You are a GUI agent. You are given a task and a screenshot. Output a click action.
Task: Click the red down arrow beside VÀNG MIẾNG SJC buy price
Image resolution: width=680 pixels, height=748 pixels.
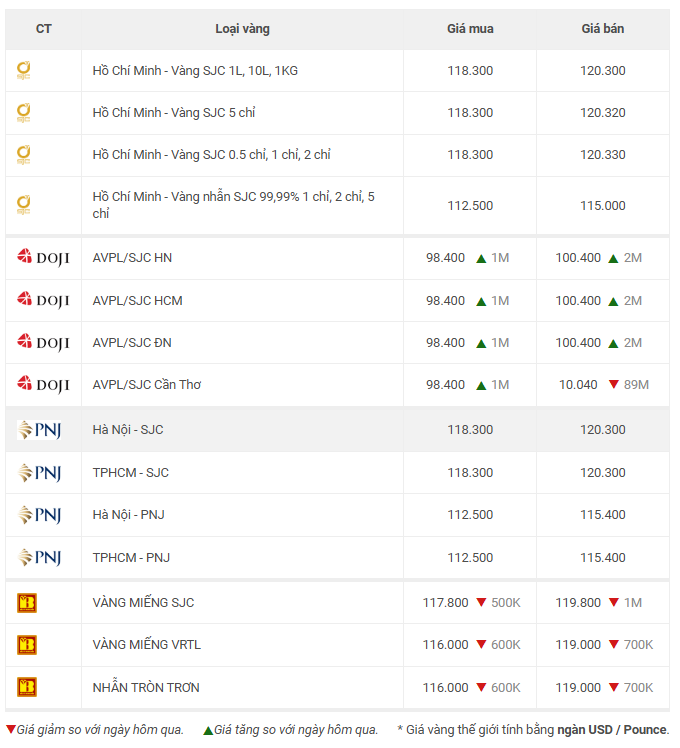point(481,602)
